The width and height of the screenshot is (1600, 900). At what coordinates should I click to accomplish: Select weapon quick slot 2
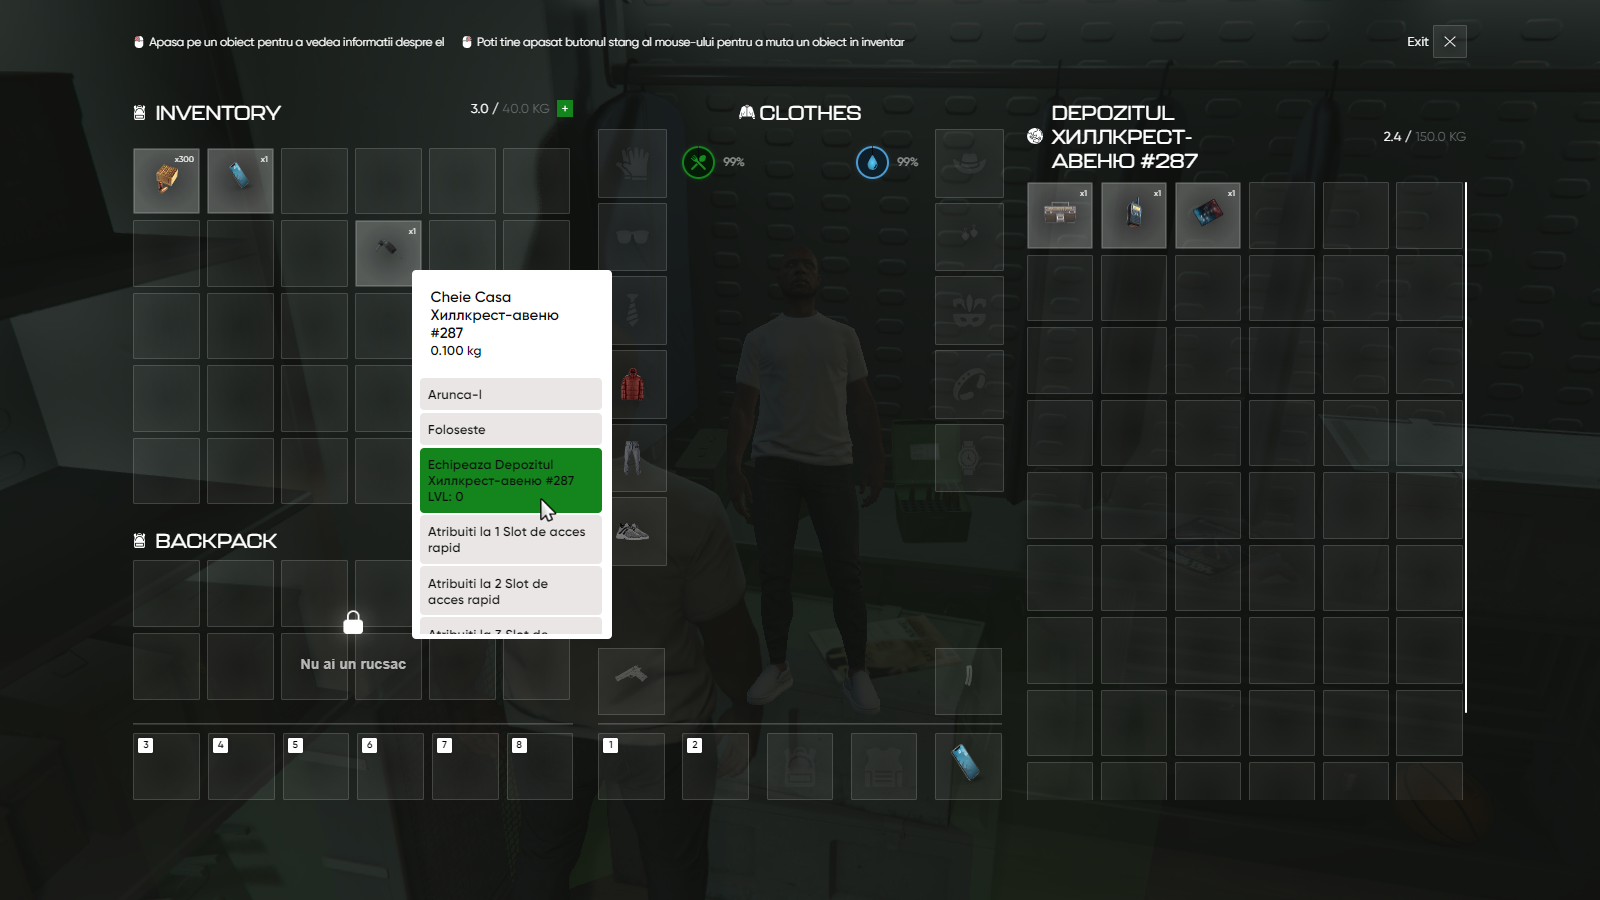tap(715, 766)
